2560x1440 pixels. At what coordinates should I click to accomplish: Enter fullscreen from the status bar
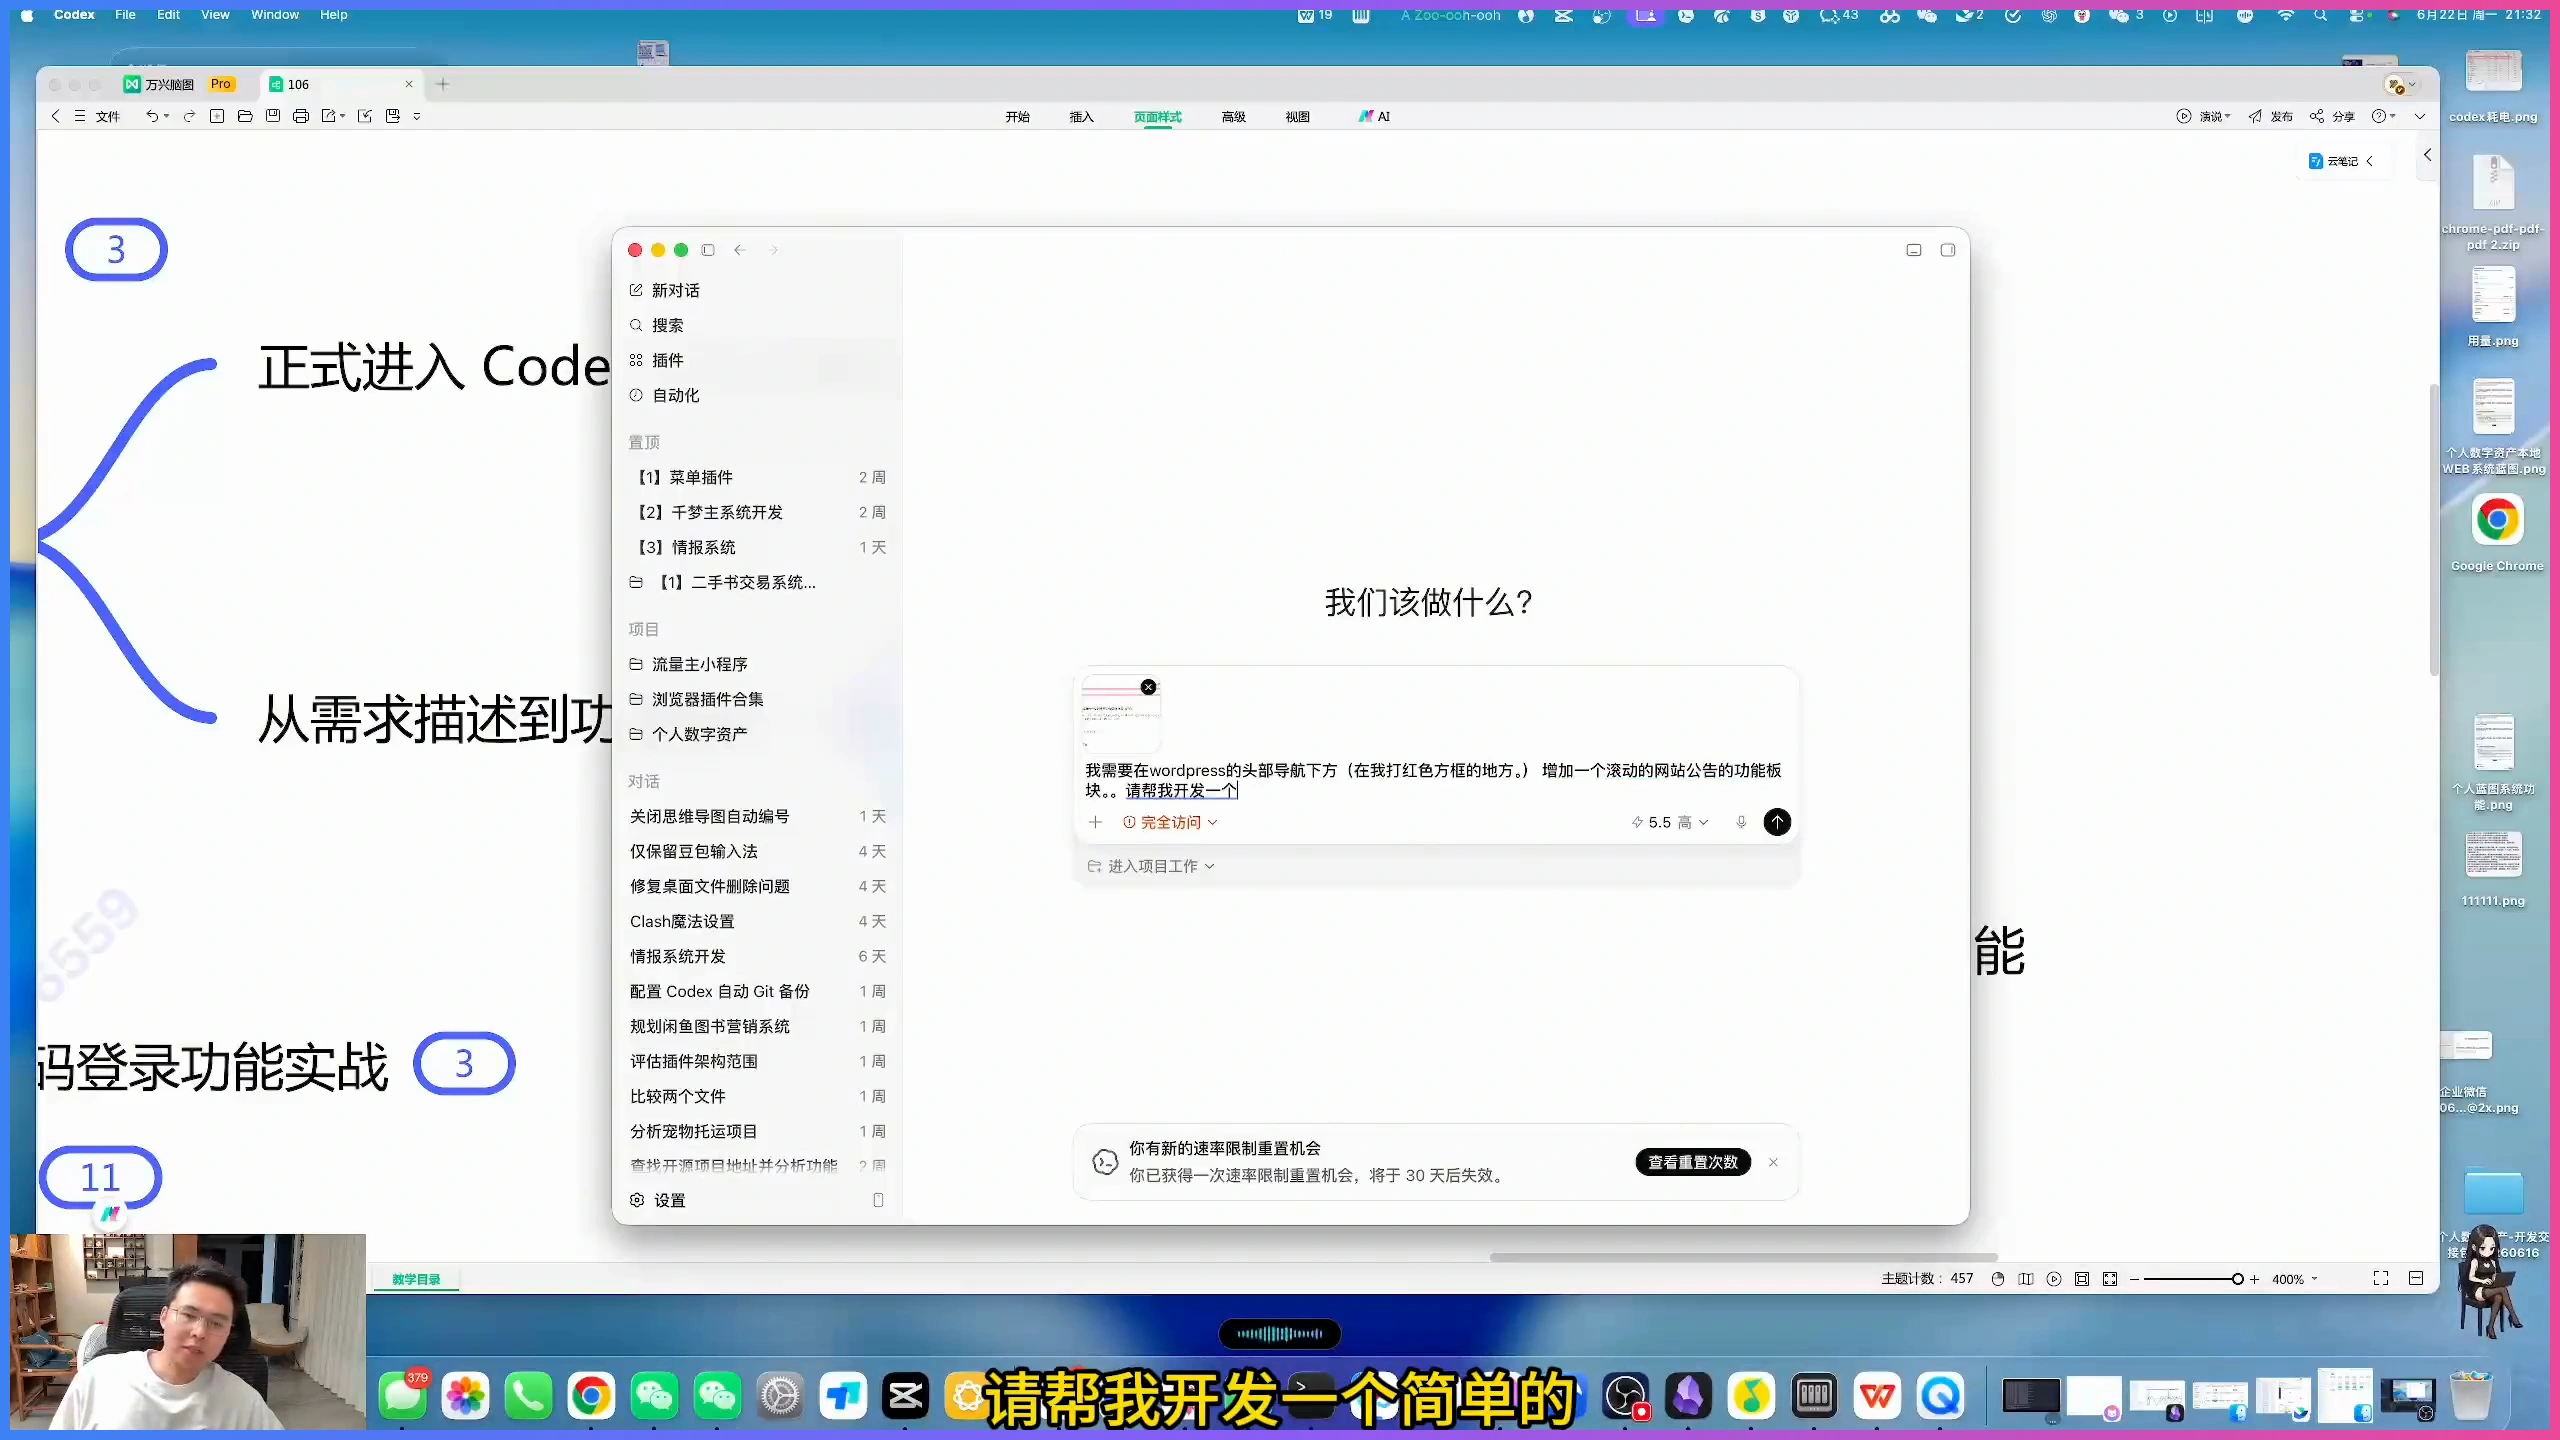point(2381,1279)
